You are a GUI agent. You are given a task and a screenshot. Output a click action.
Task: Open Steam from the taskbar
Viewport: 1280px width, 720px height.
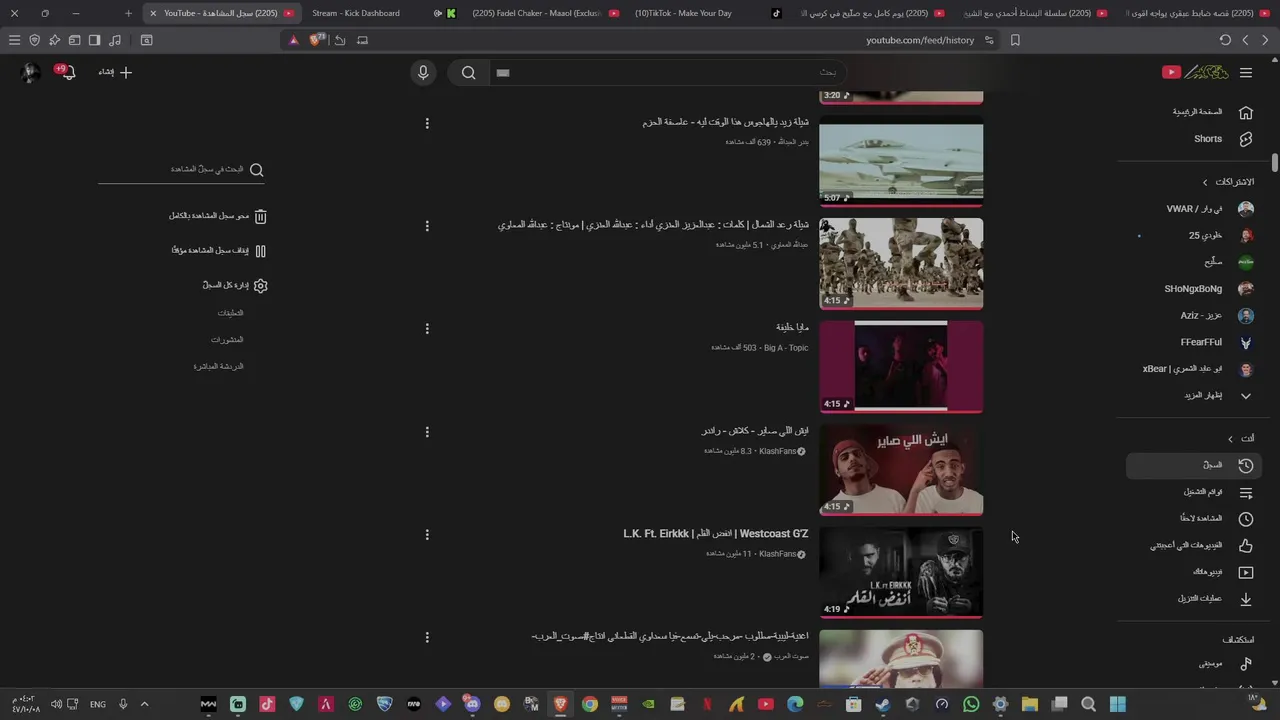pos(883,704)
